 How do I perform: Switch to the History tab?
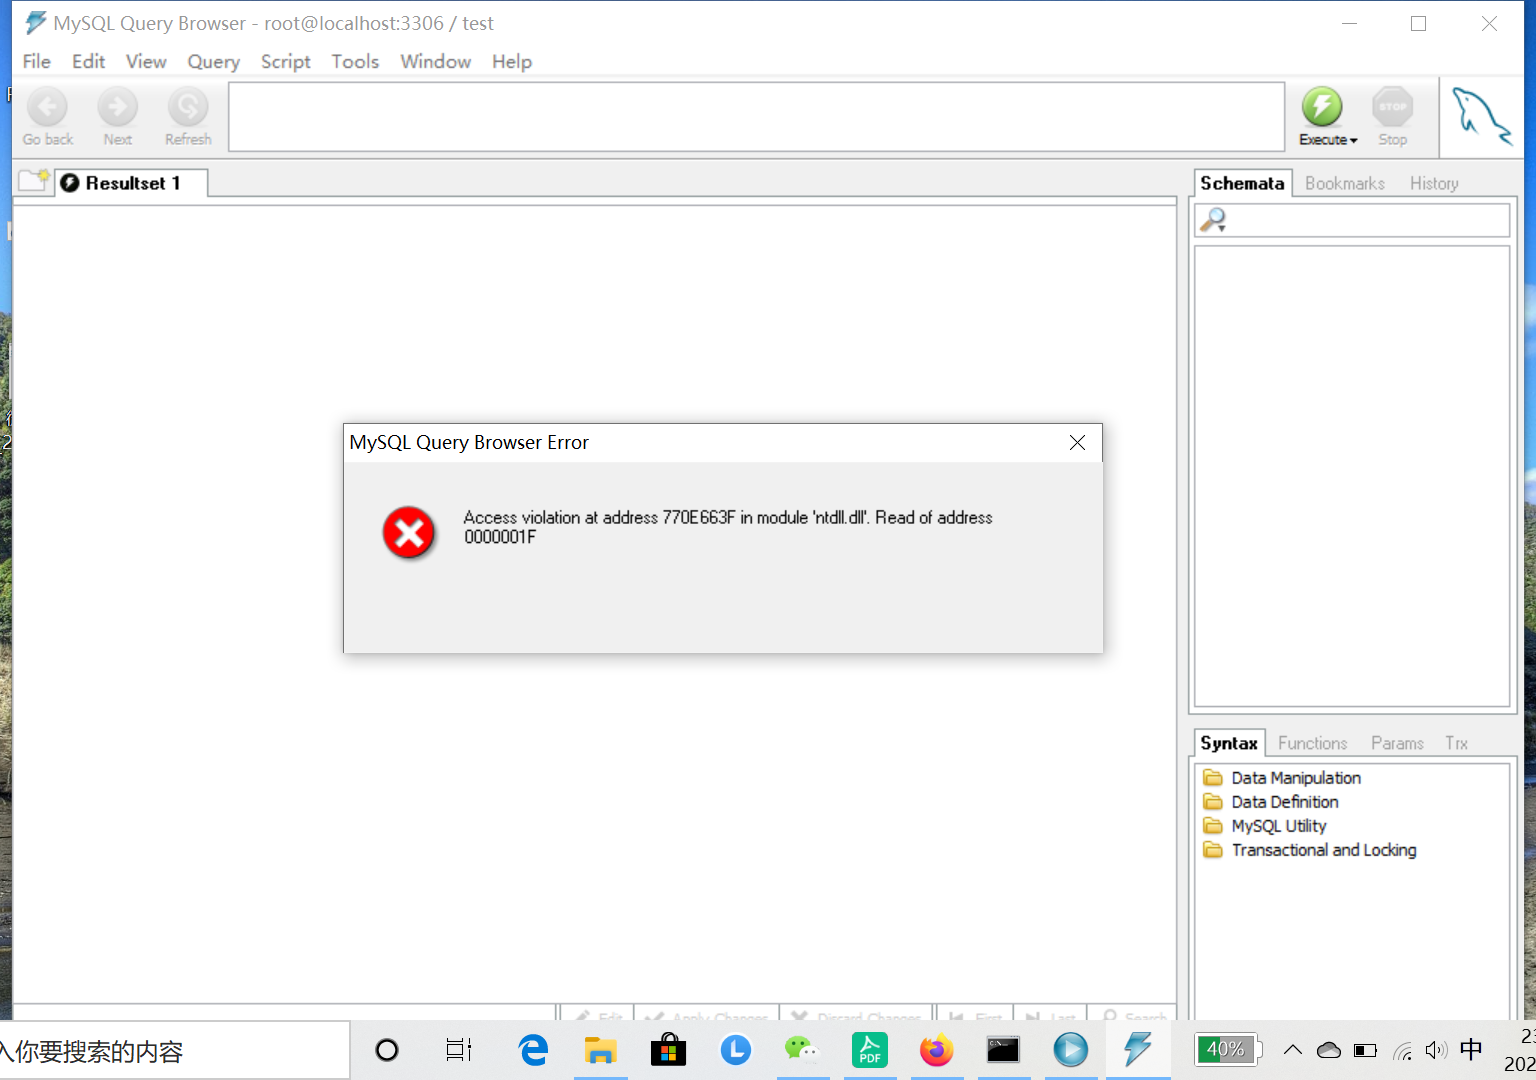[x=1434, y=183]
